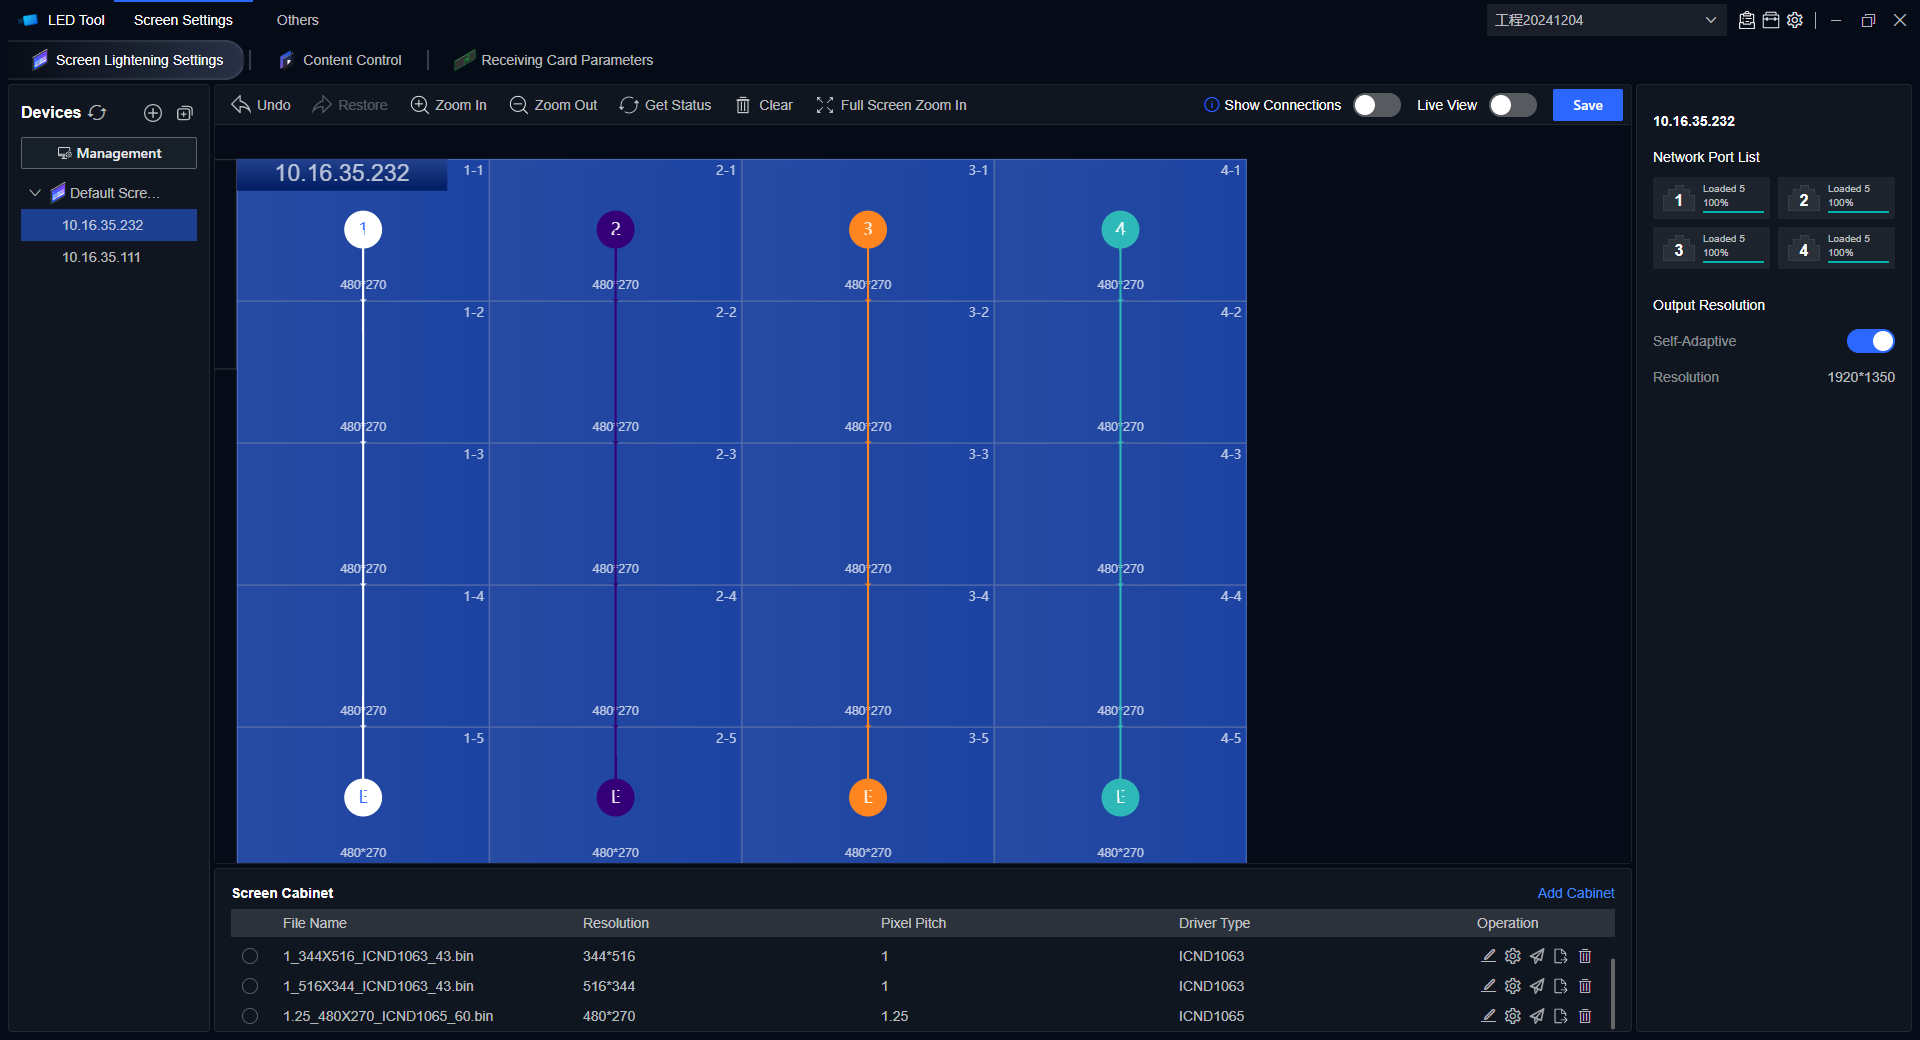Click the Get Status refresh icon
The width and height of the screenshot is (1920, 1040).
(629, 105)
